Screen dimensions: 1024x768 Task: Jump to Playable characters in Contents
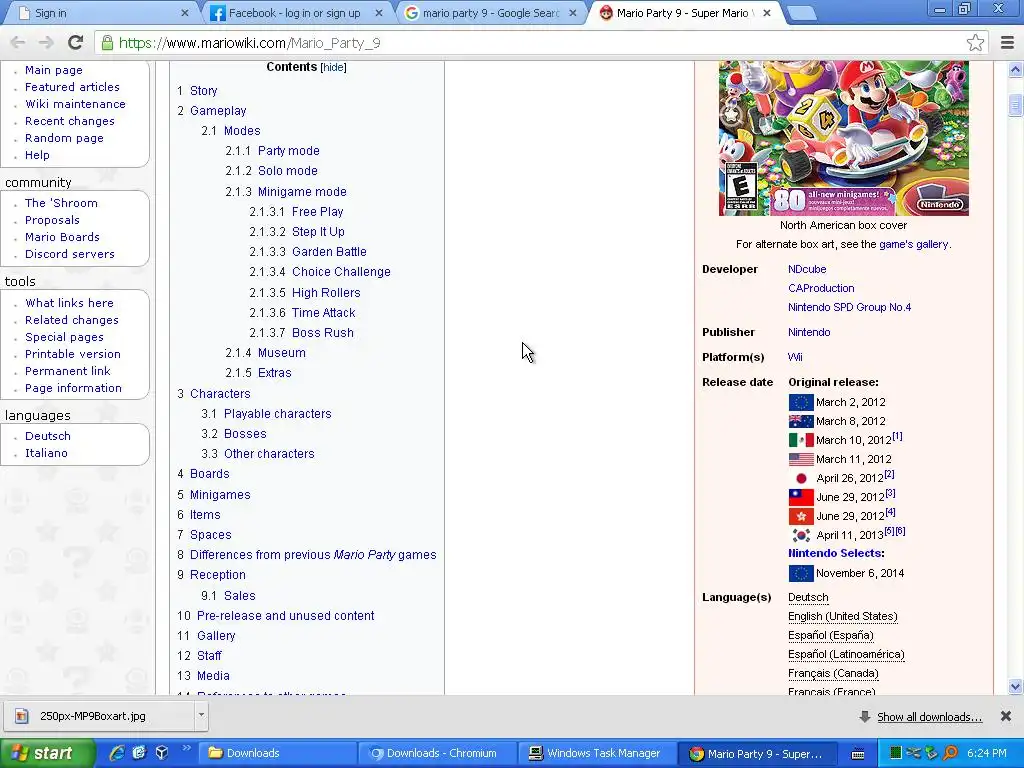pyautogui.click(x=278, y=413)
